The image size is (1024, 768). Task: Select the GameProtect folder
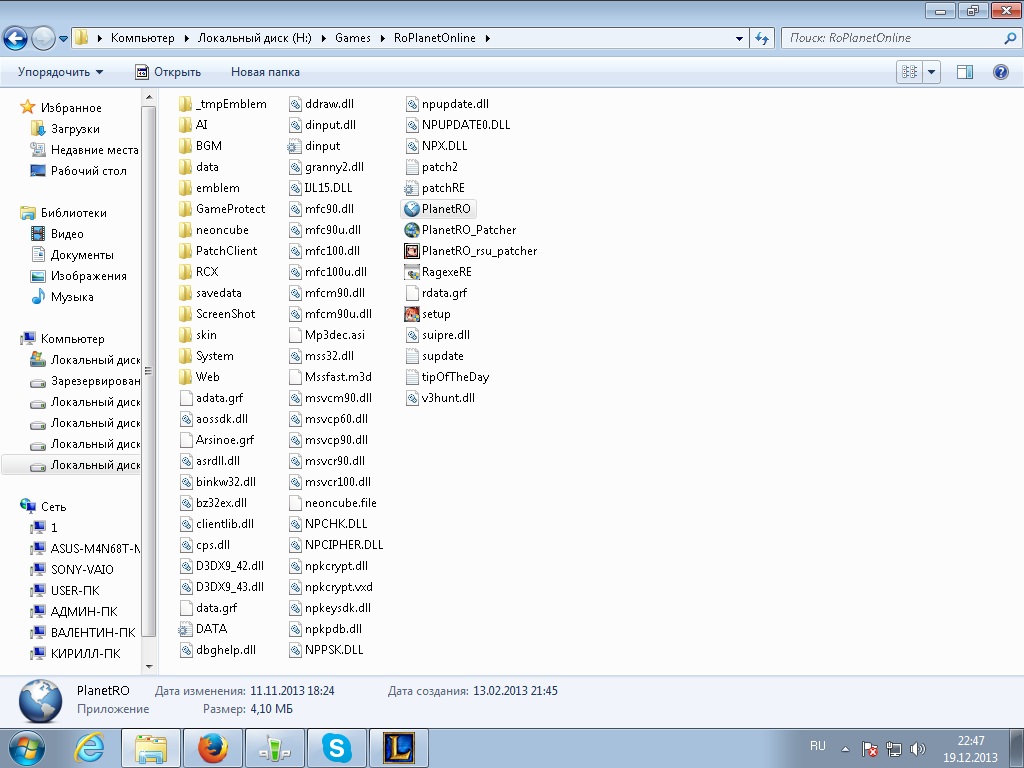222,209
